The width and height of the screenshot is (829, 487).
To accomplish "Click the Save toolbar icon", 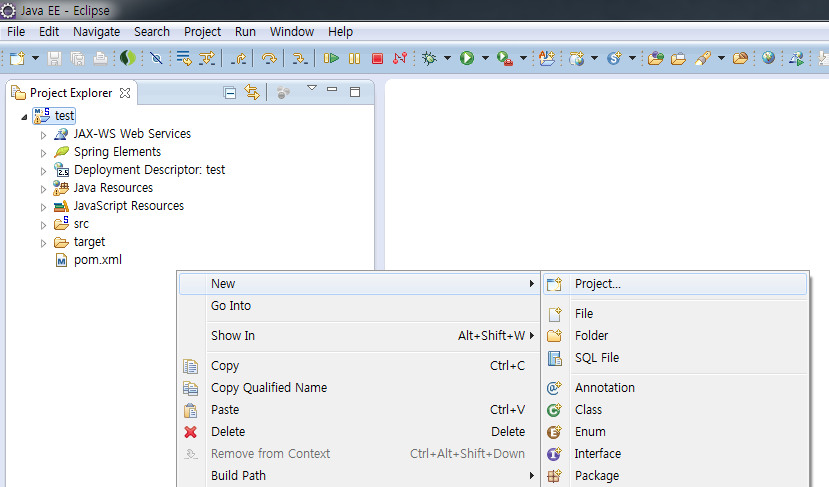I will (54, 58).
